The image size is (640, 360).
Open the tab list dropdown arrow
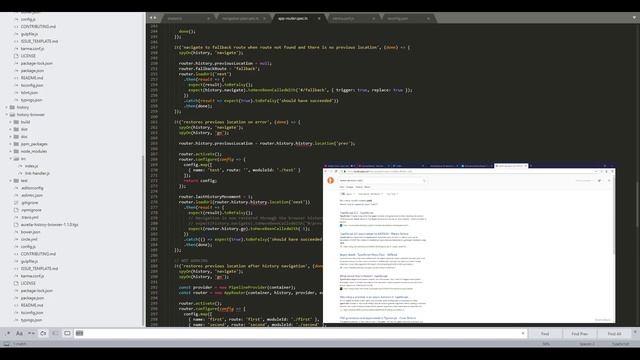click(x=634, y=18)
